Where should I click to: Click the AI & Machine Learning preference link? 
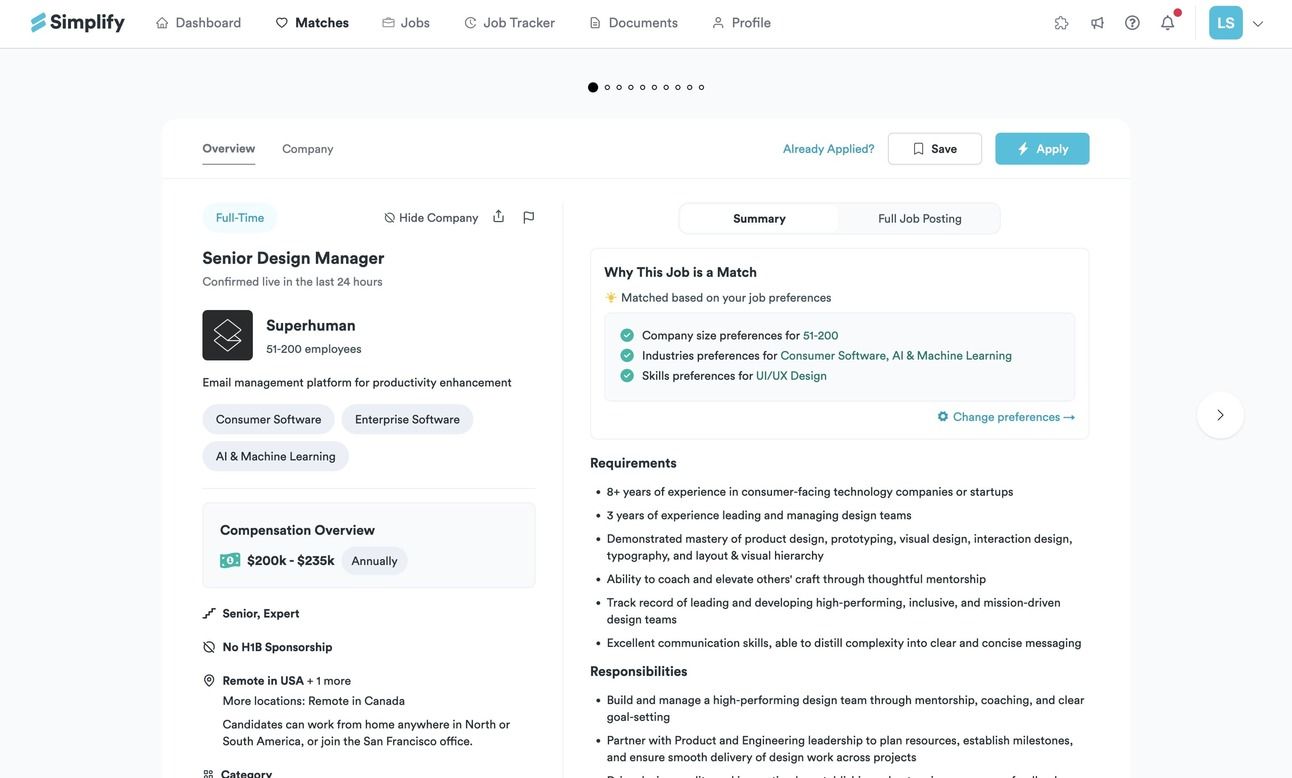click(x=952, y=356)
